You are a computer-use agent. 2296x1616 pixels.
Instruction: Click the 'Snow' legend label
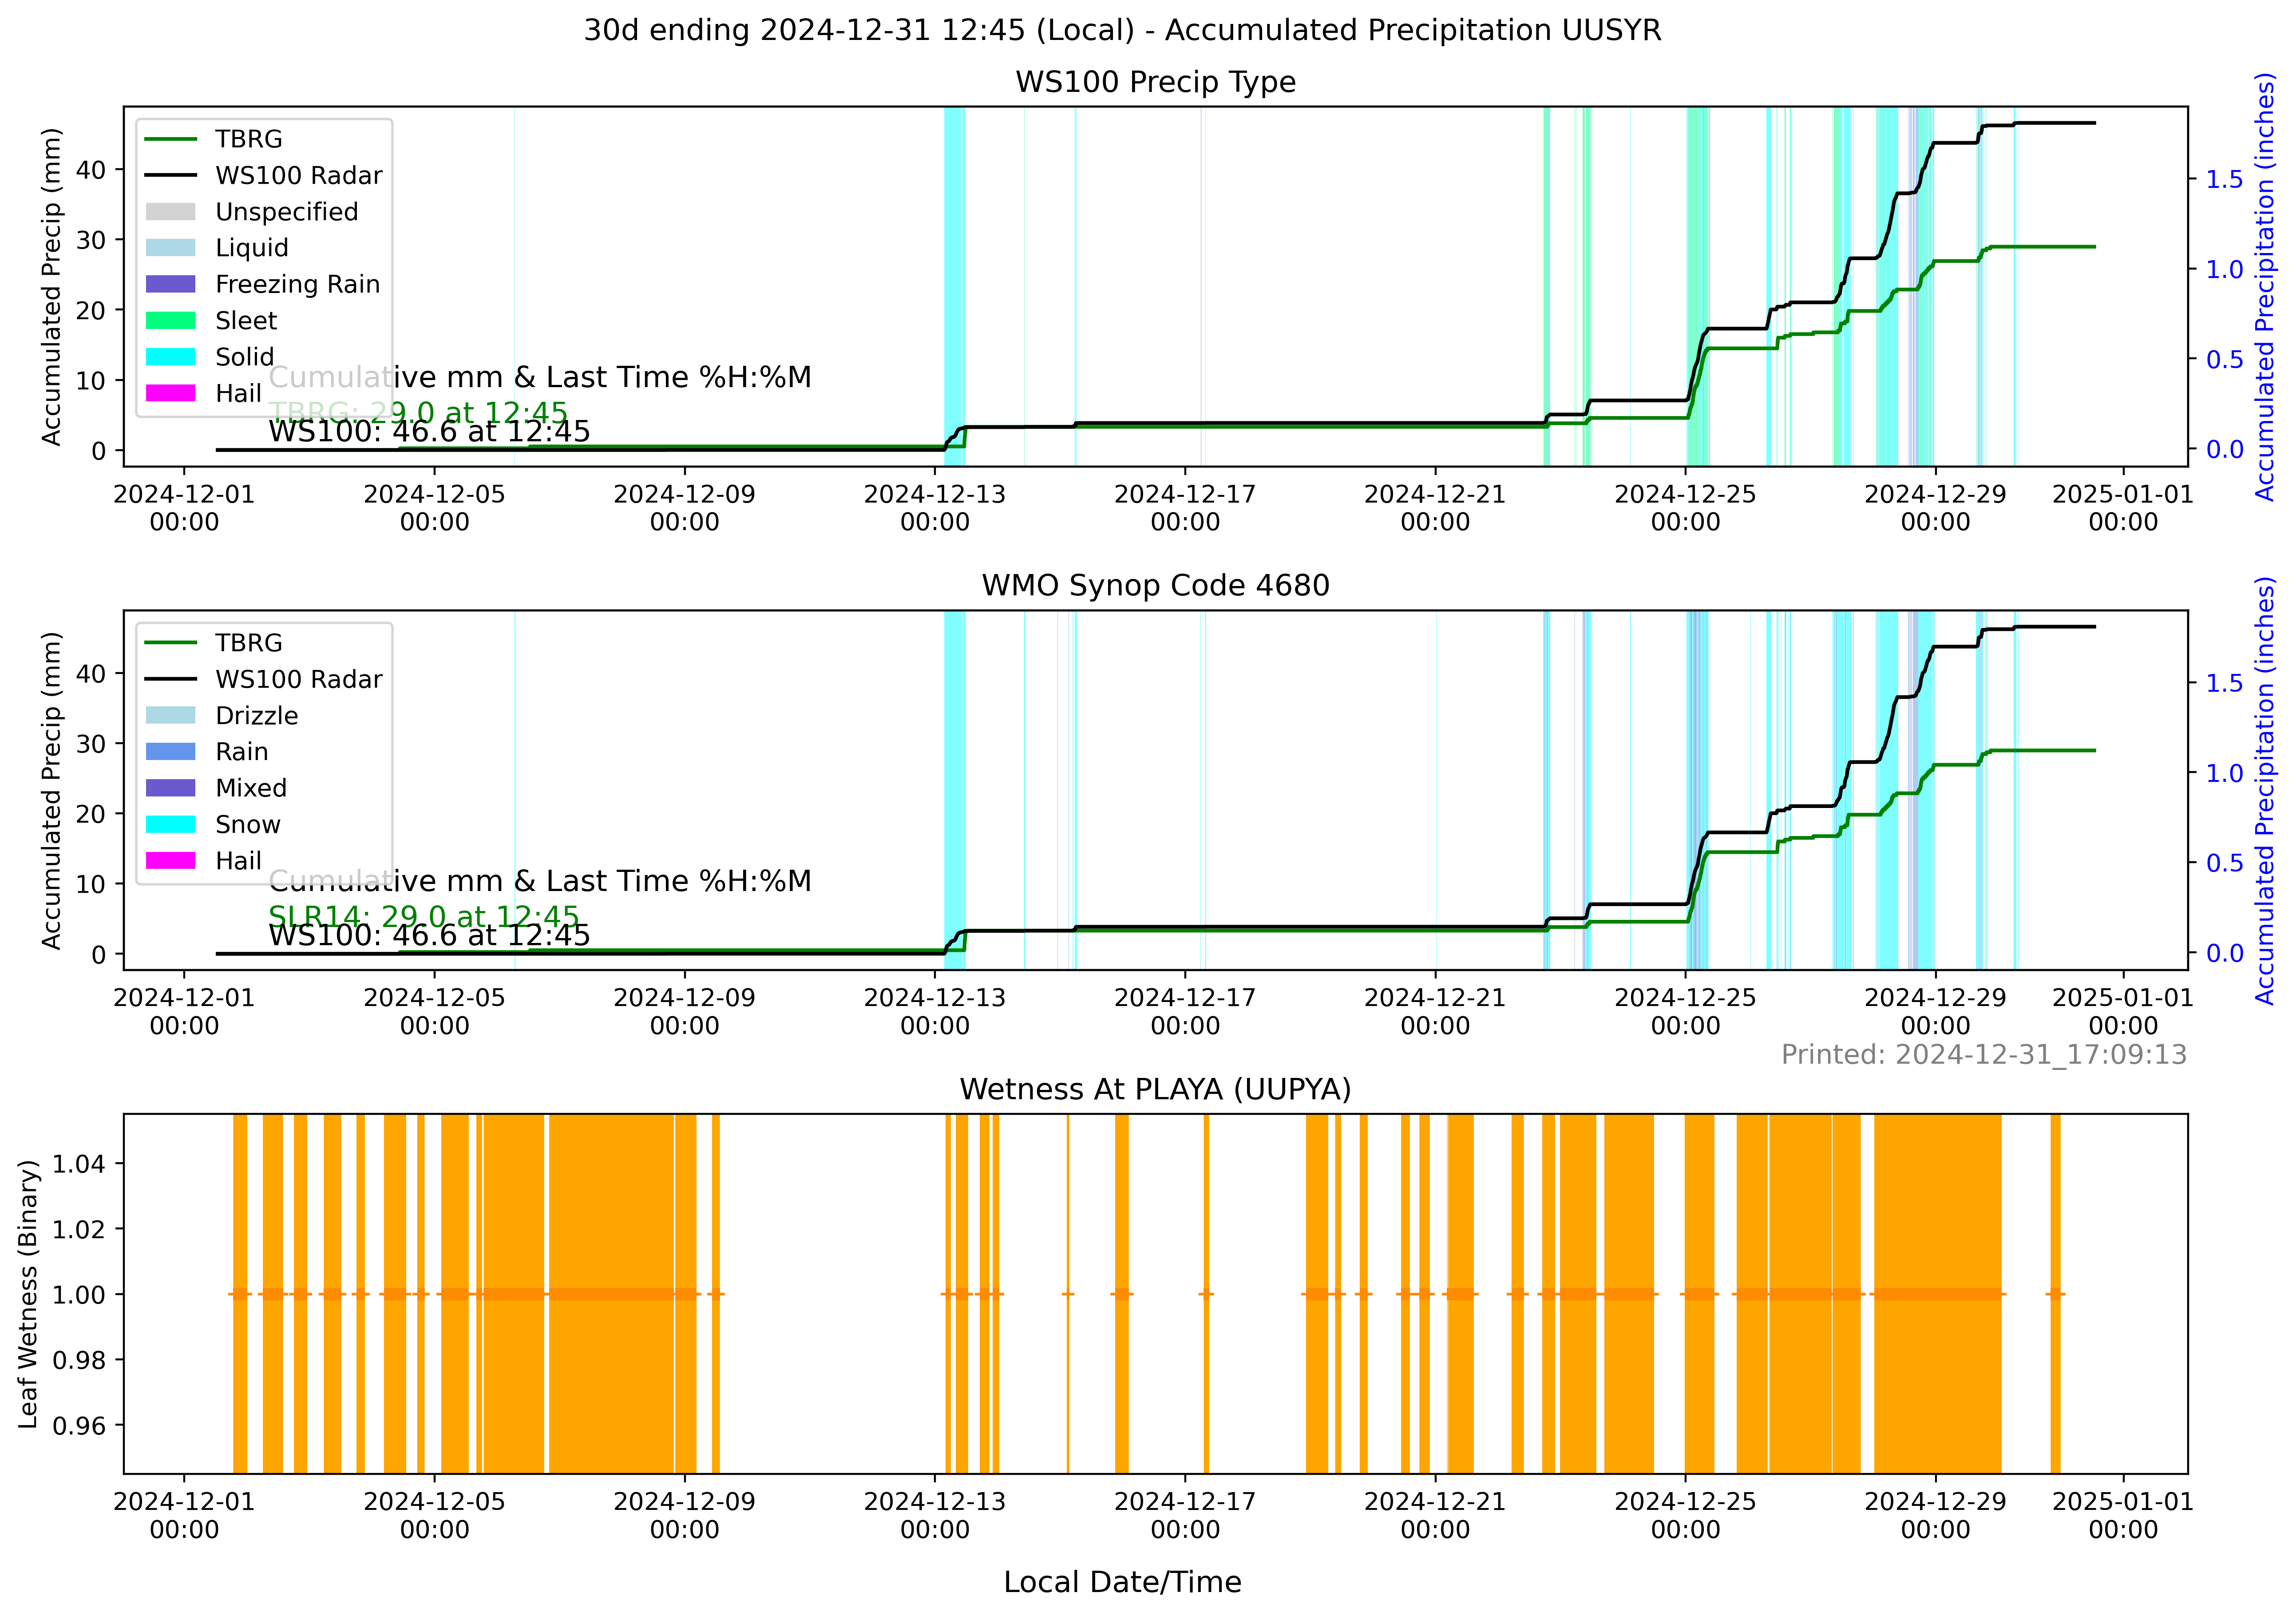click(x=248, y=825)
